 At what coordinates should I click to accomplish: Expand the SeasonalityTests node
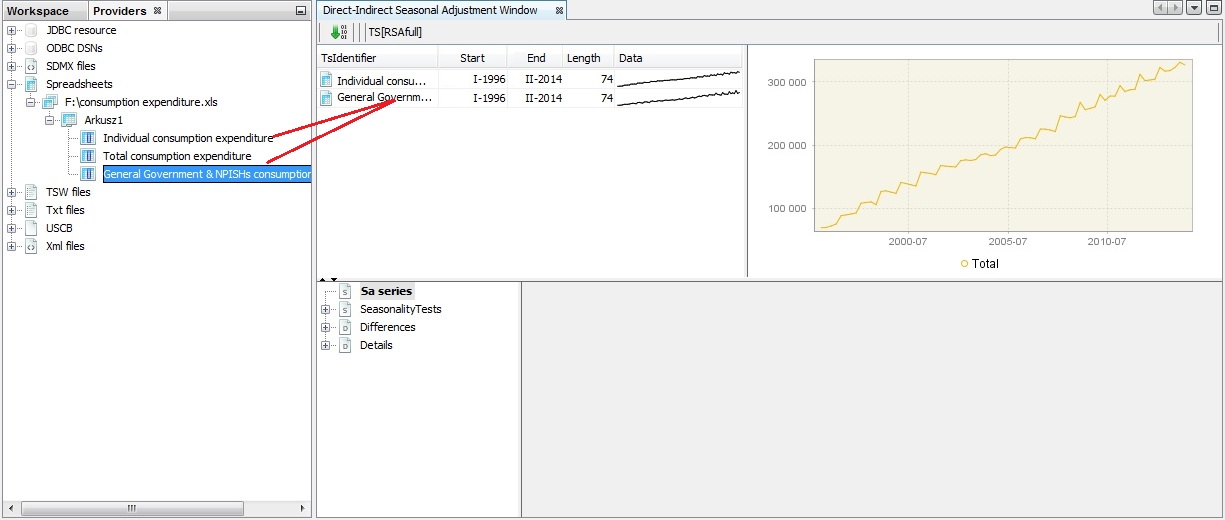(325, 310)
